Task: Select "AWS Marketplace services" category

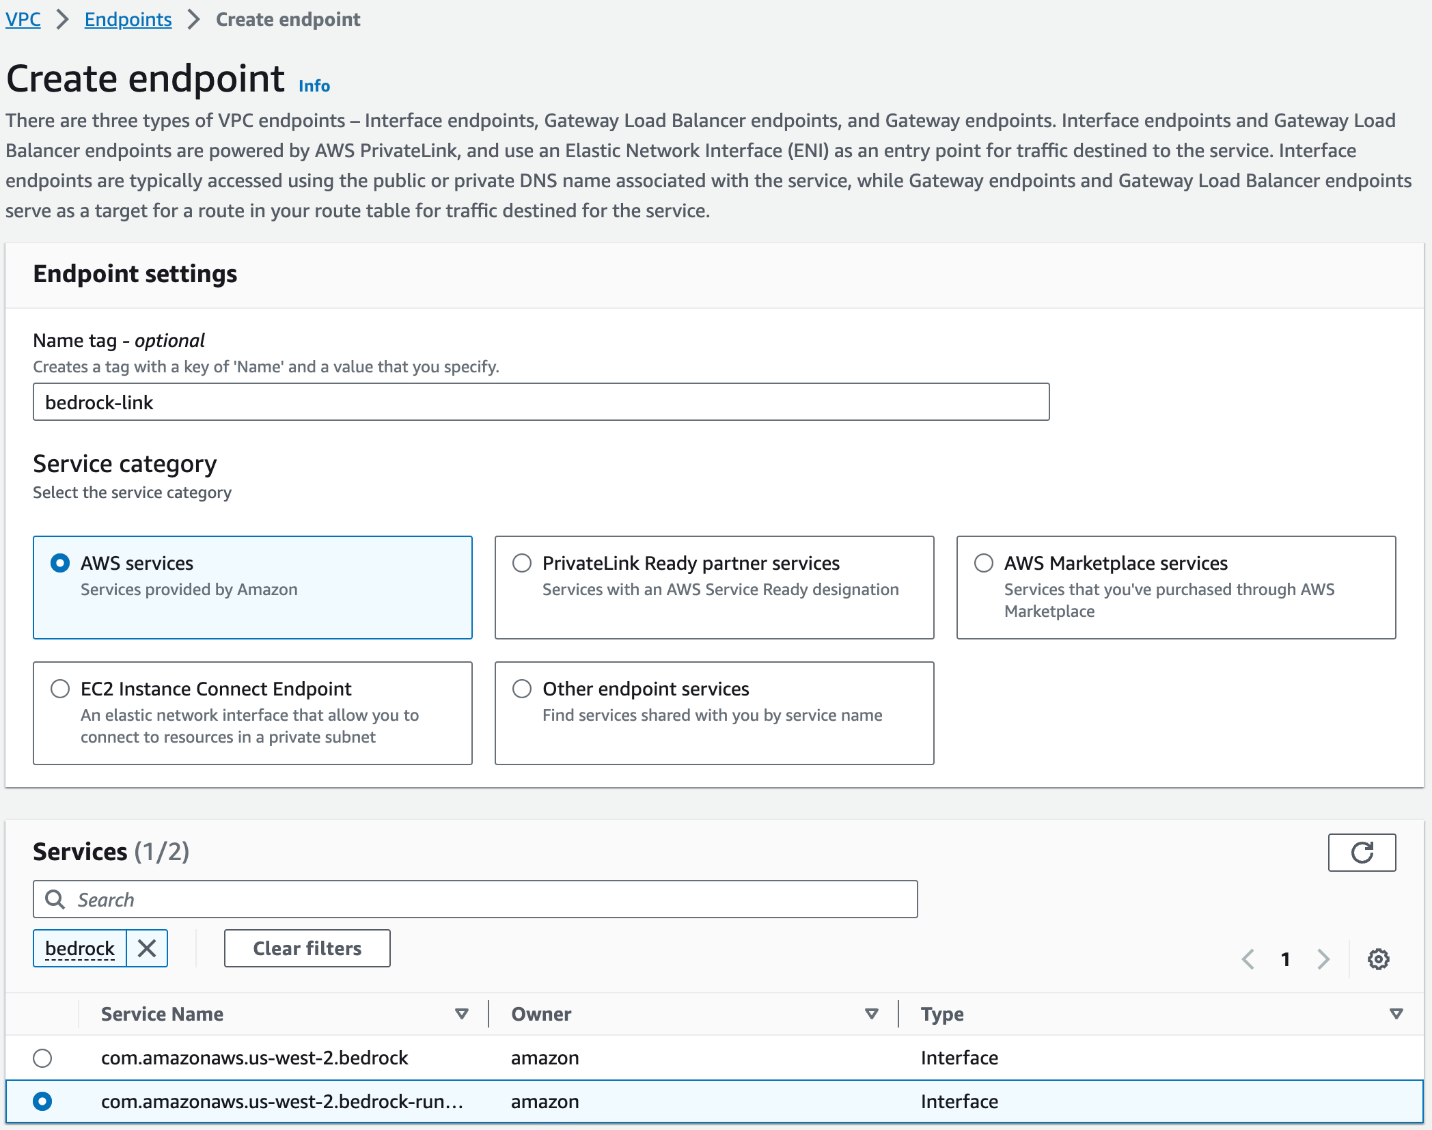Action: point(983,563)
